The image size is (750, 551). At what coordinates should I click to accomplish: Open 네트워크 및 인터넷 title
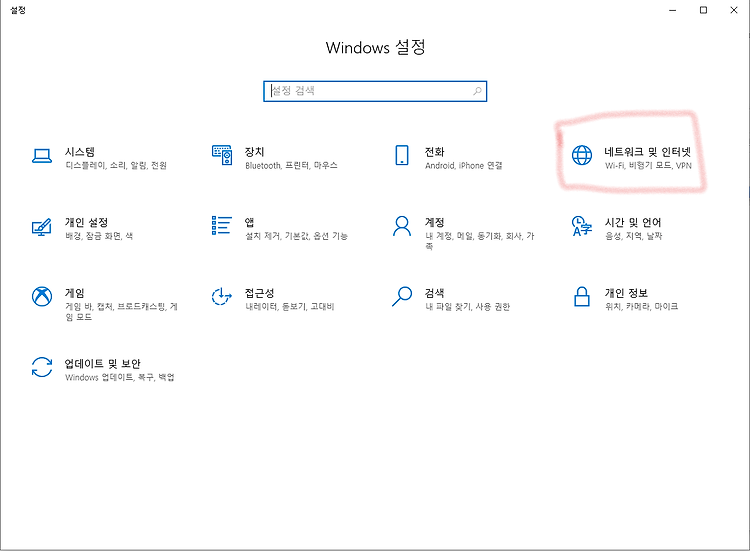[648, 152]
